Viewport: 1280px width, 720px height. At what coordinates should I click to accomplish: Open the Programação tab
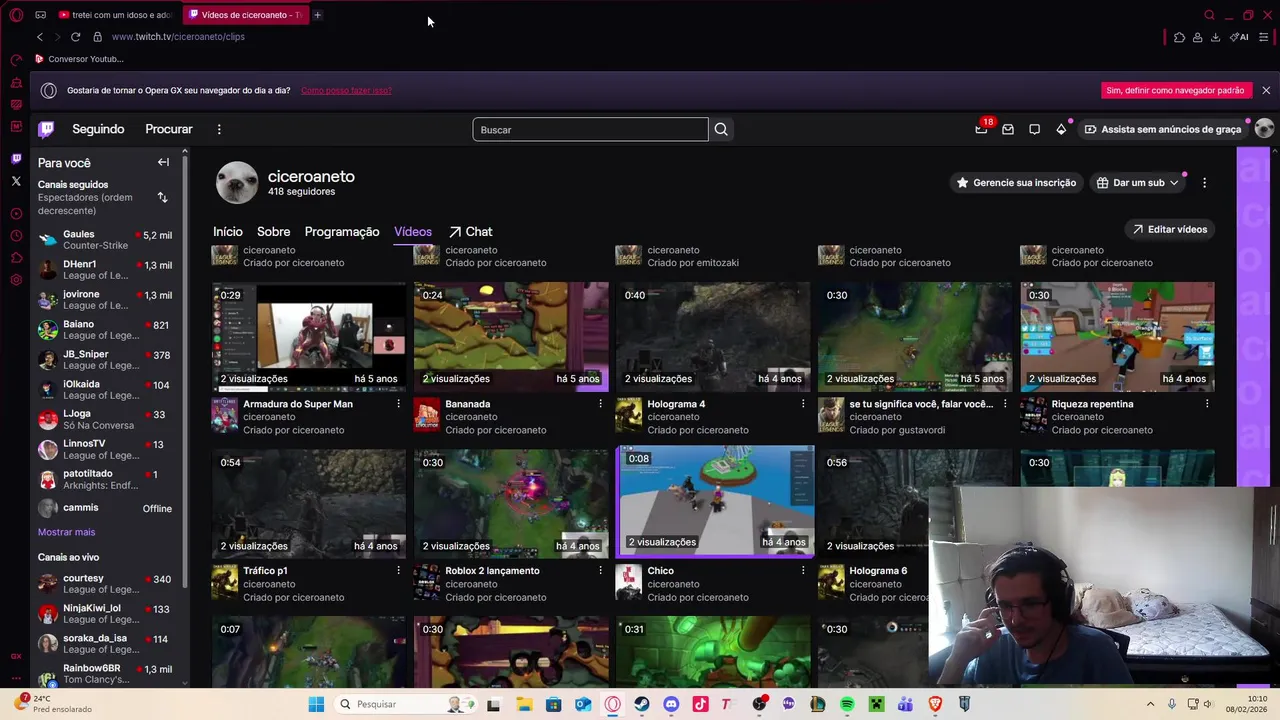342,231
